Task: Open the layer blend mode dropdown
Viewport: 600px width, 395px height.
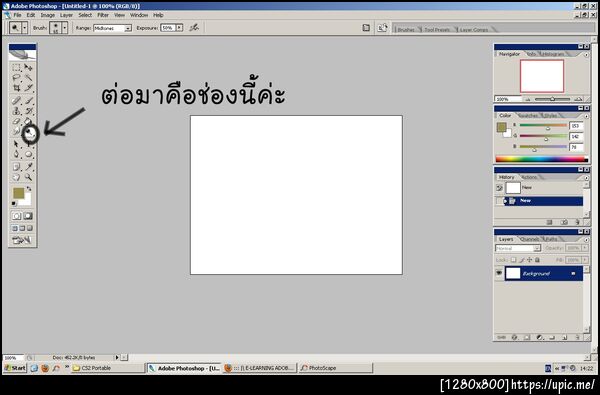Action: click(518, 248)
